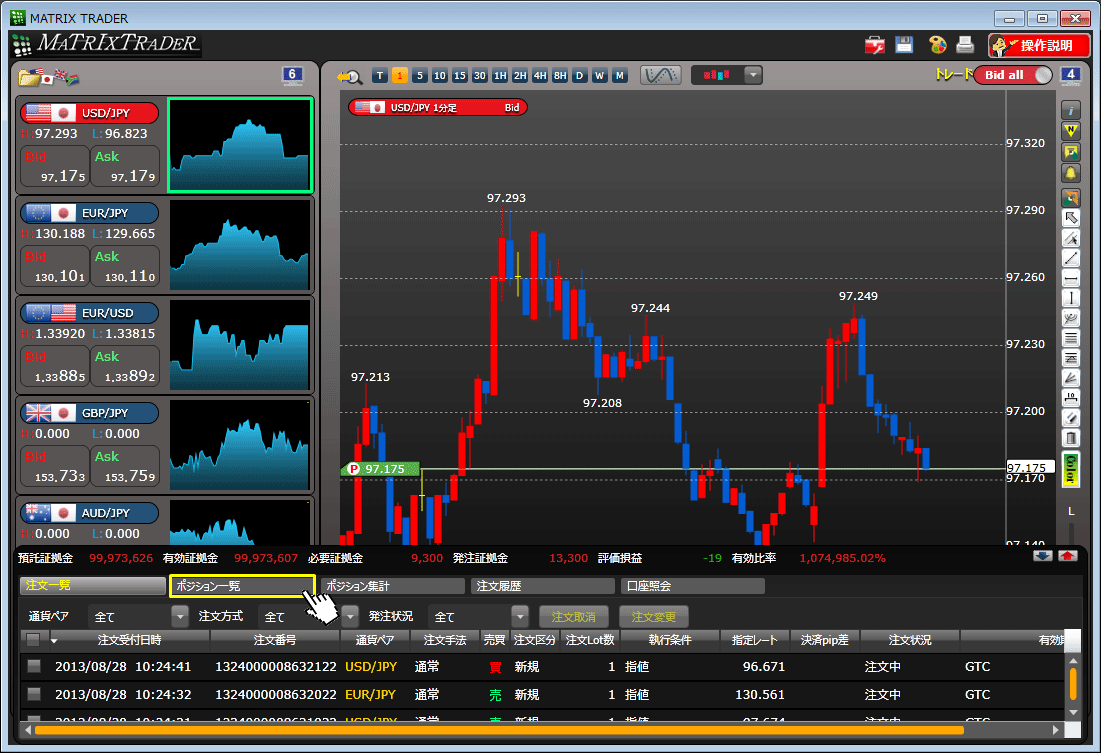This screenshot has height=753, width=1101.
Task: Click the P 97.175 position marker on chart
Action: [x=380, y=469]
